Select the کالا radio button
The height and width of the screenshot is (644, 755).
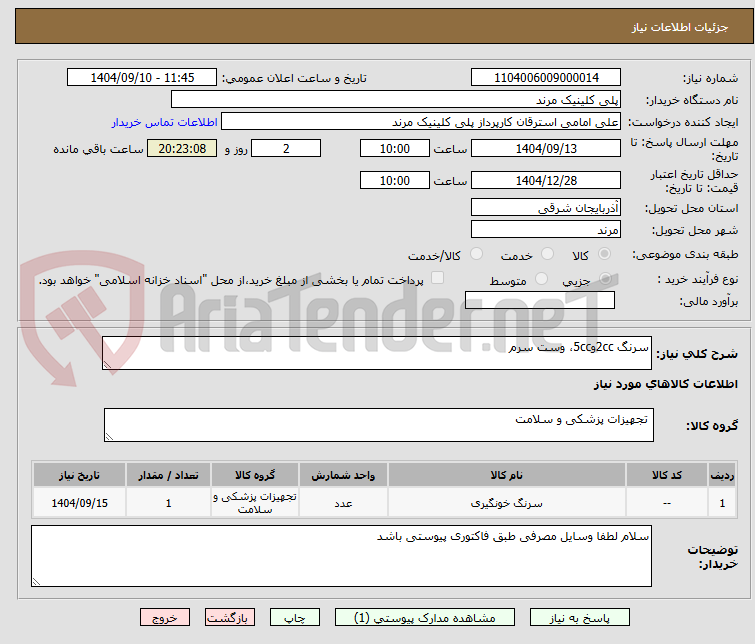click(604, 254)
